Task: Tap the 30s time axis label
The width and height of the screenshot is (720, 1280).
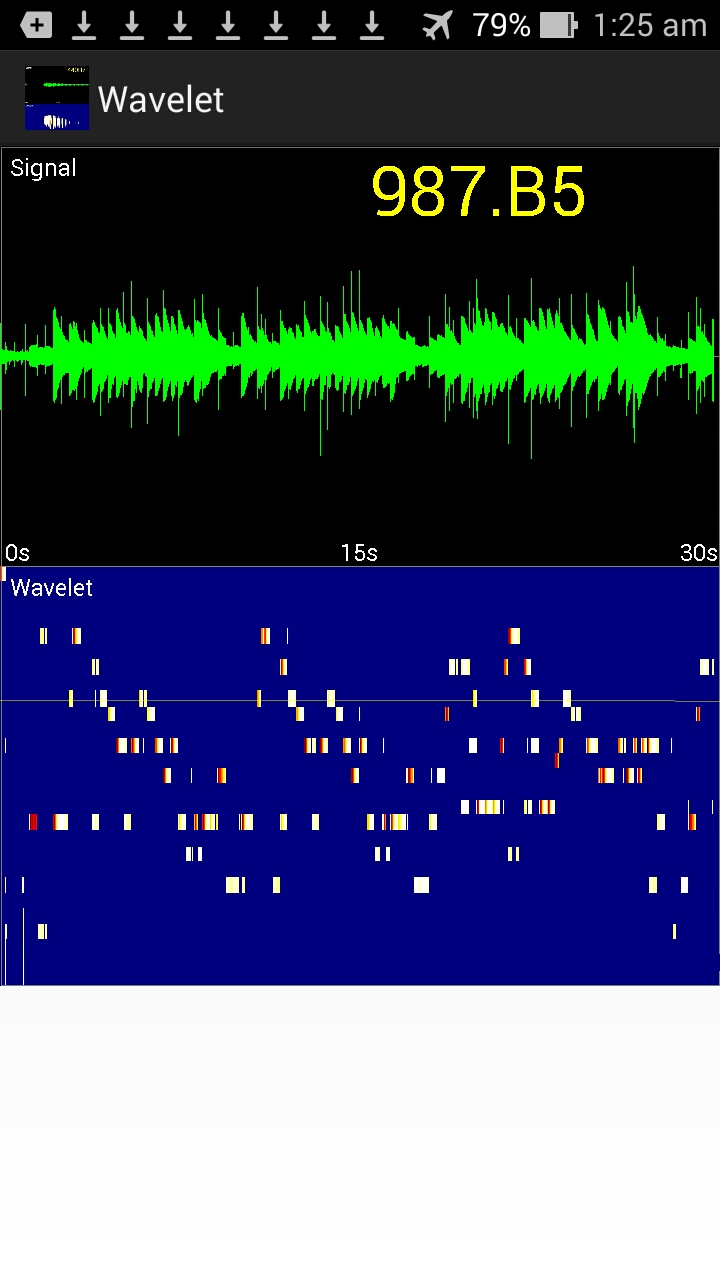Action: coord(698,553)
